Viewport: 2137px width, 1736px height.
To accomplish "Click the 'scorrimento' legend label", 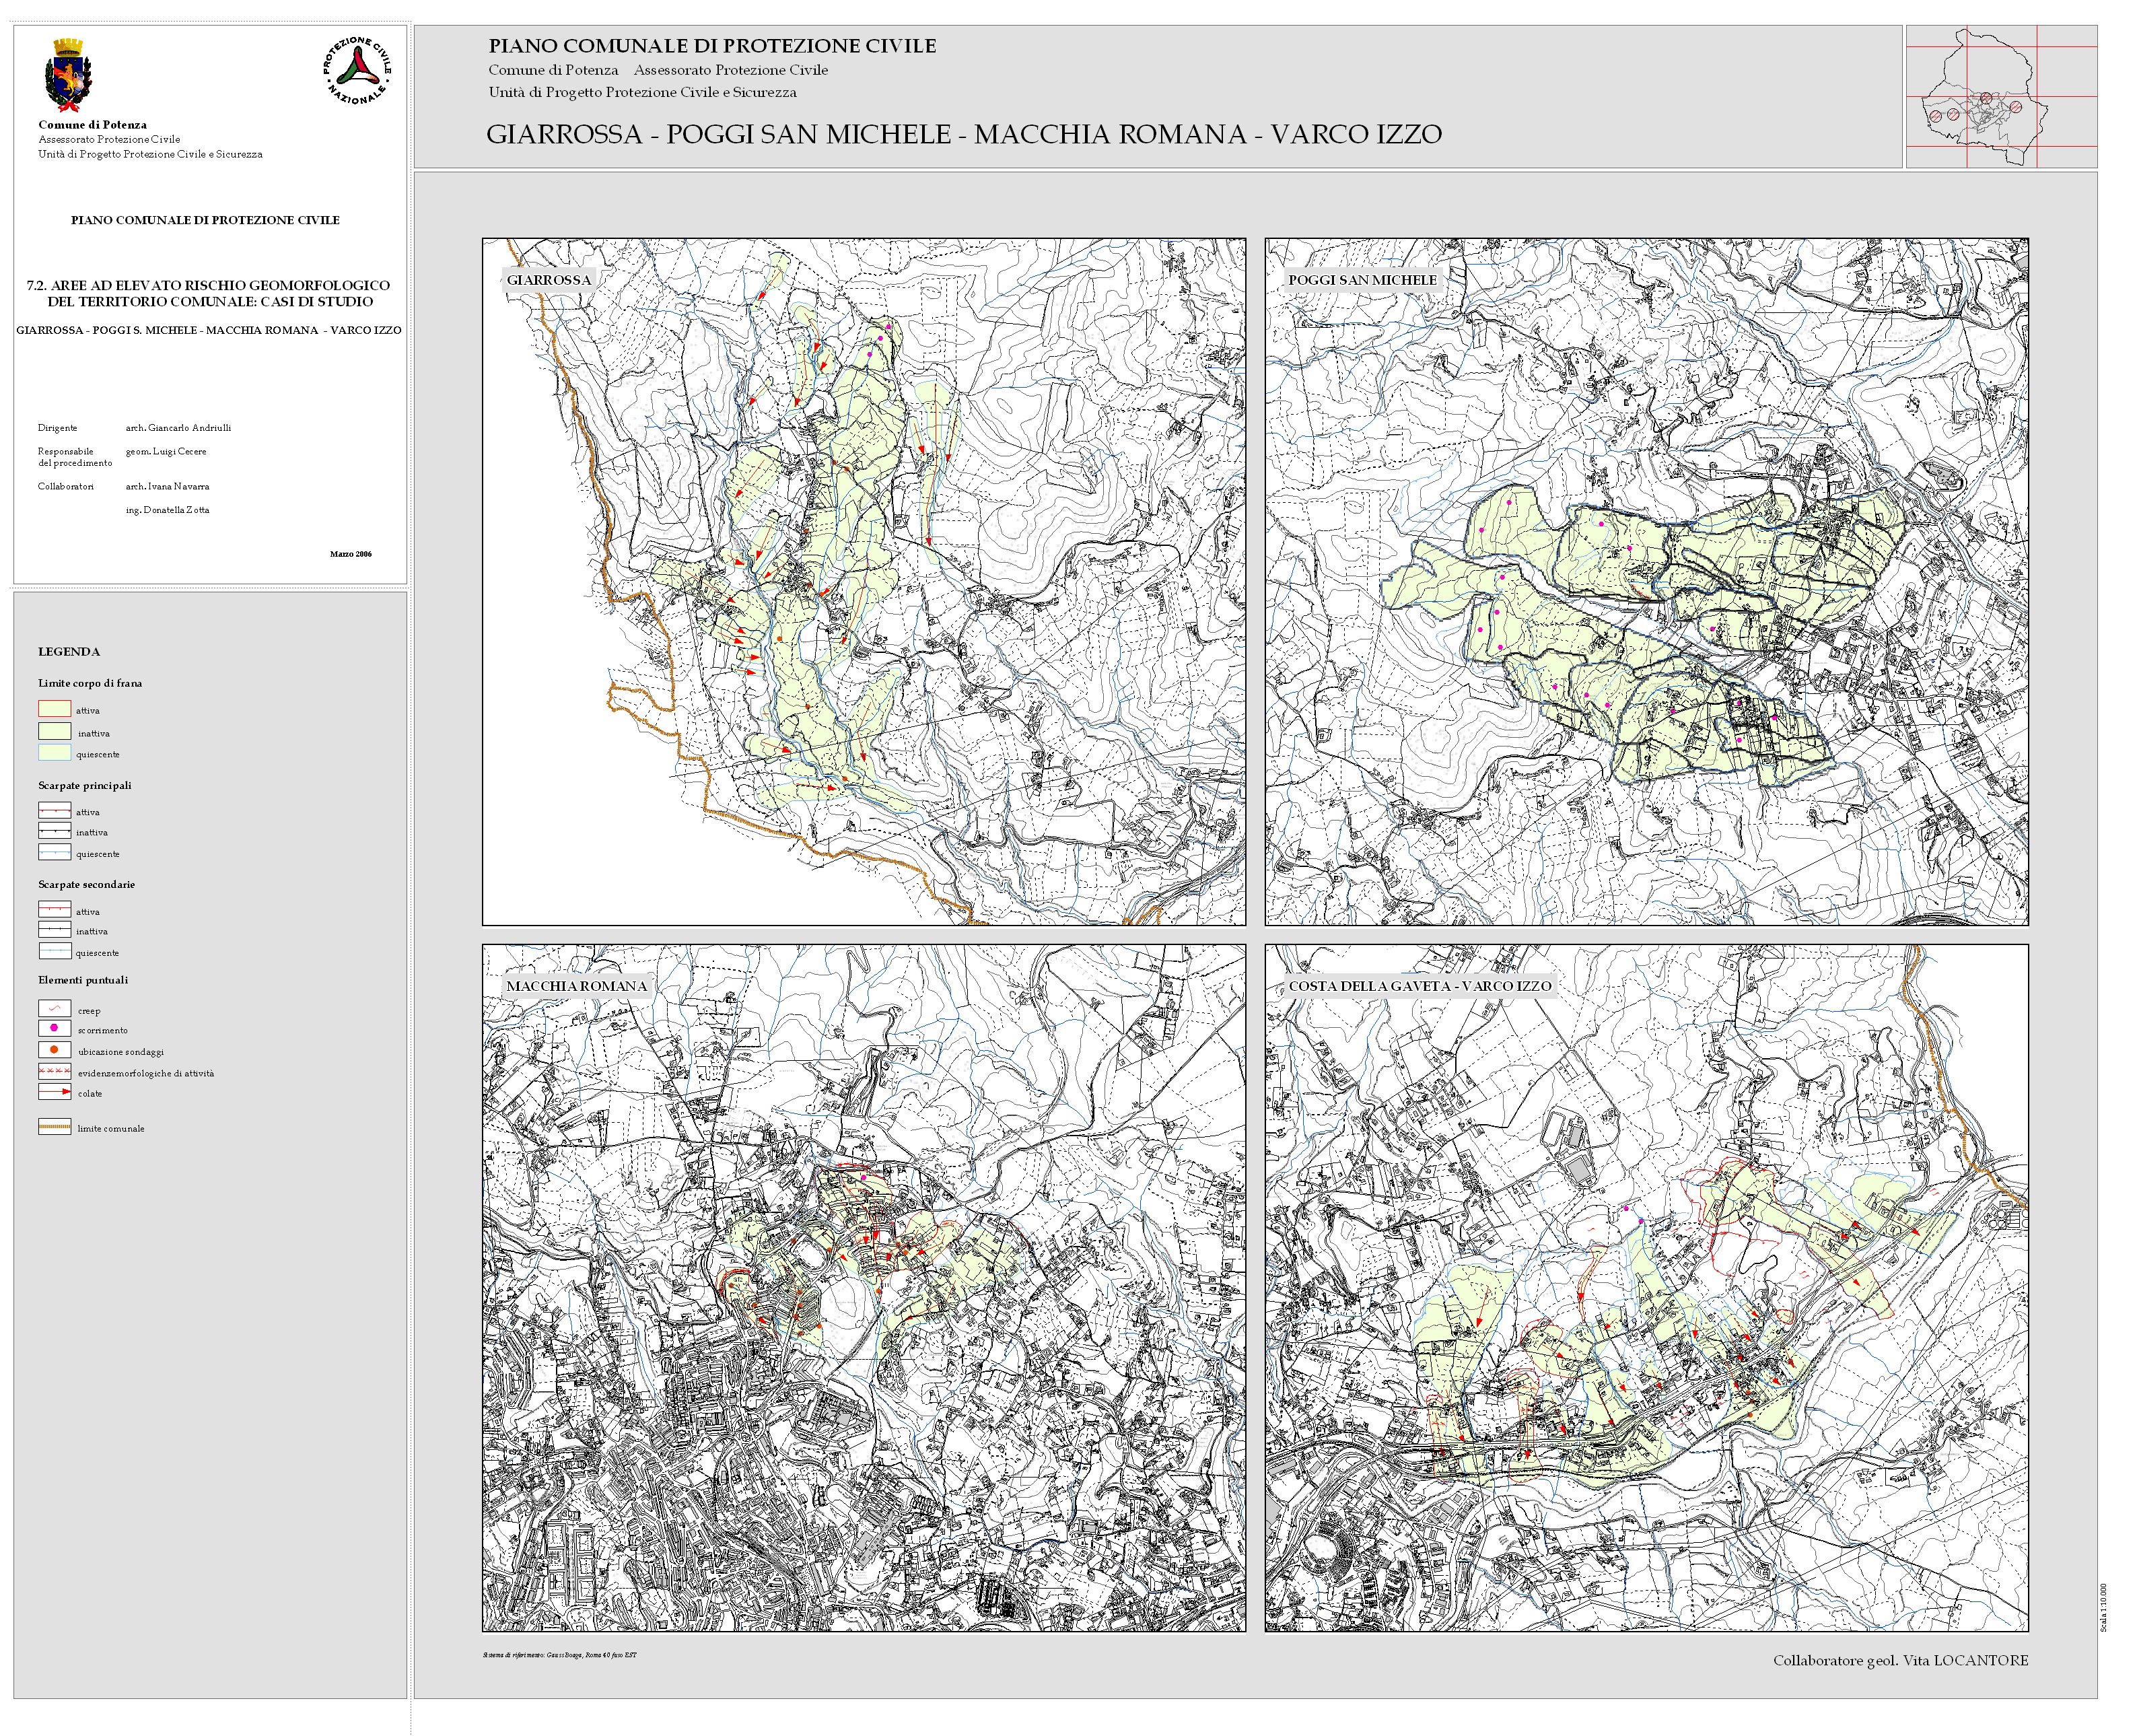I will (x=103, y=1031).
